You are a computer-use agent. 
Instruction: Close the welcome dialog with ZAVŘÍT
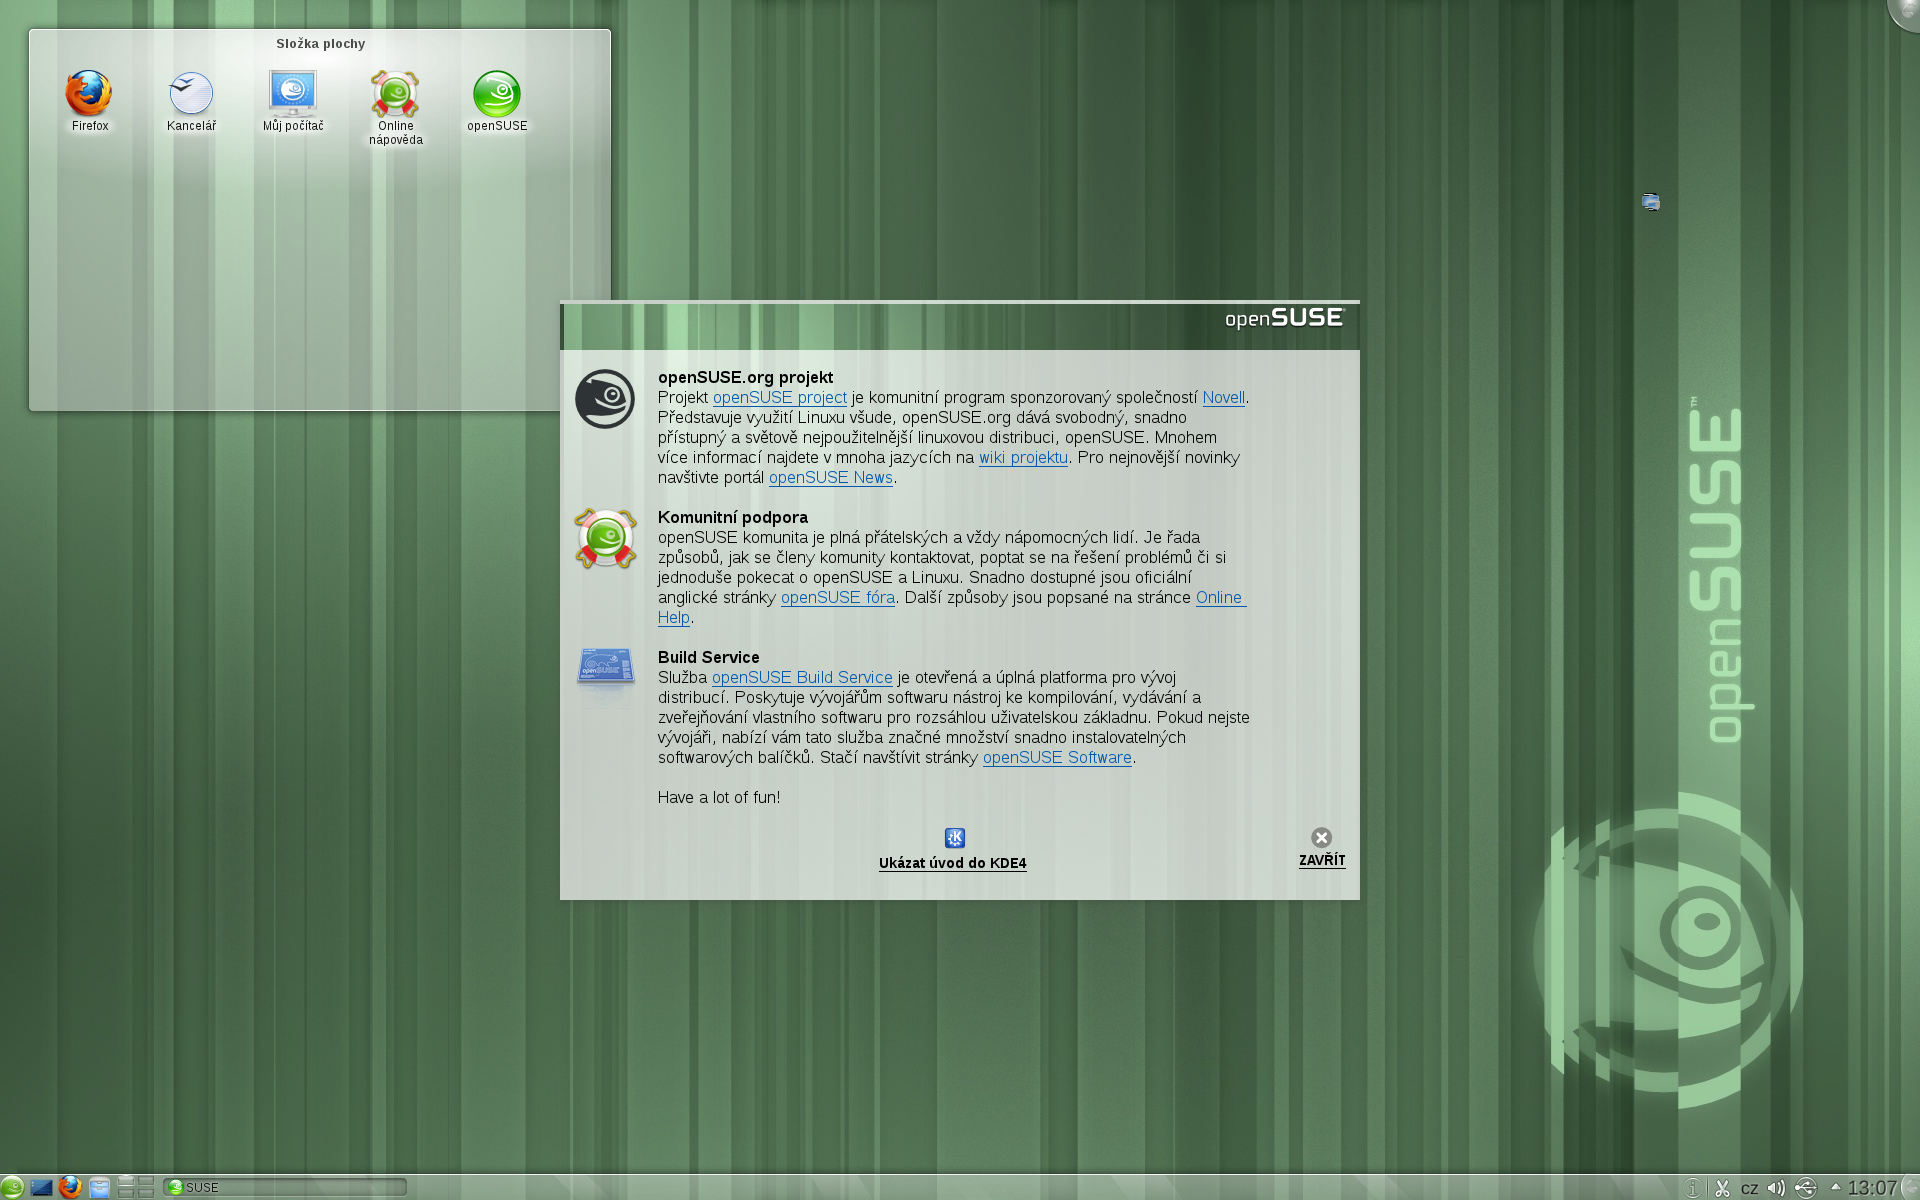click(1321, 847)
